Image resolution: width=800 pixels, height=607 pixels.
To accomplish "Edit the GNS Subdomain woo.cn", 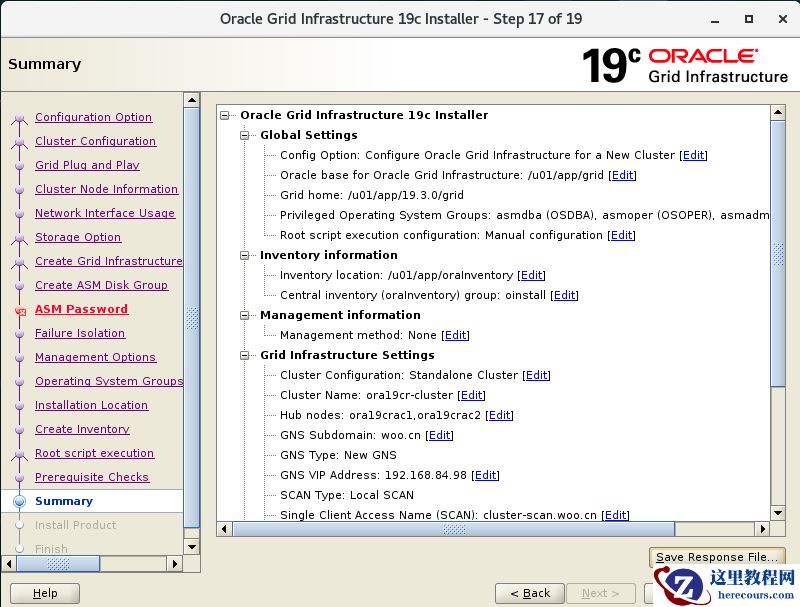I will tap(439, 435).
